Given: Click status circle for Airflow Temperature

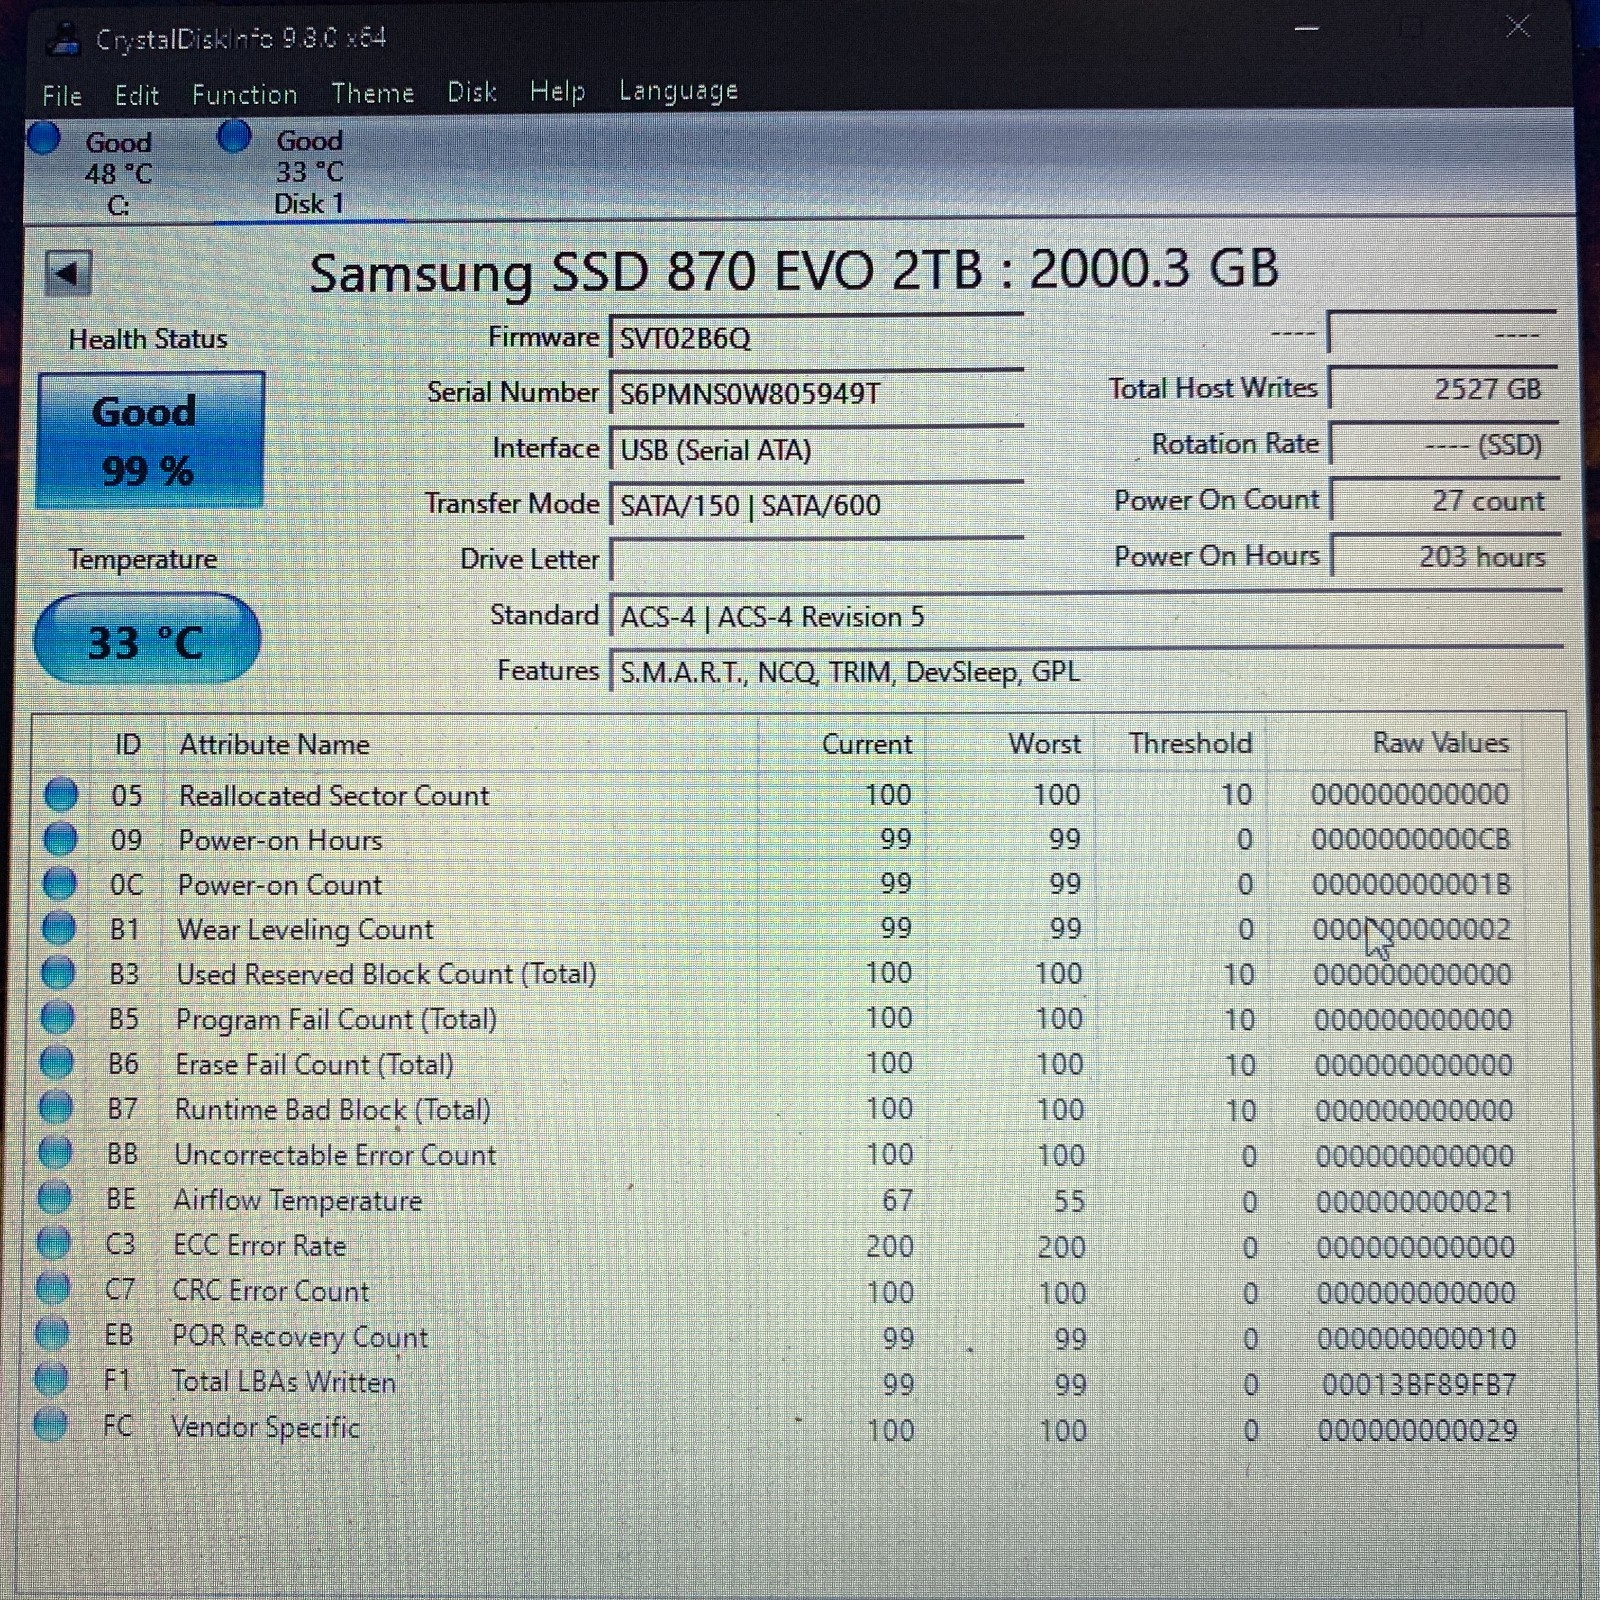Looking at the screenshot, I should tap(54, 1197).
